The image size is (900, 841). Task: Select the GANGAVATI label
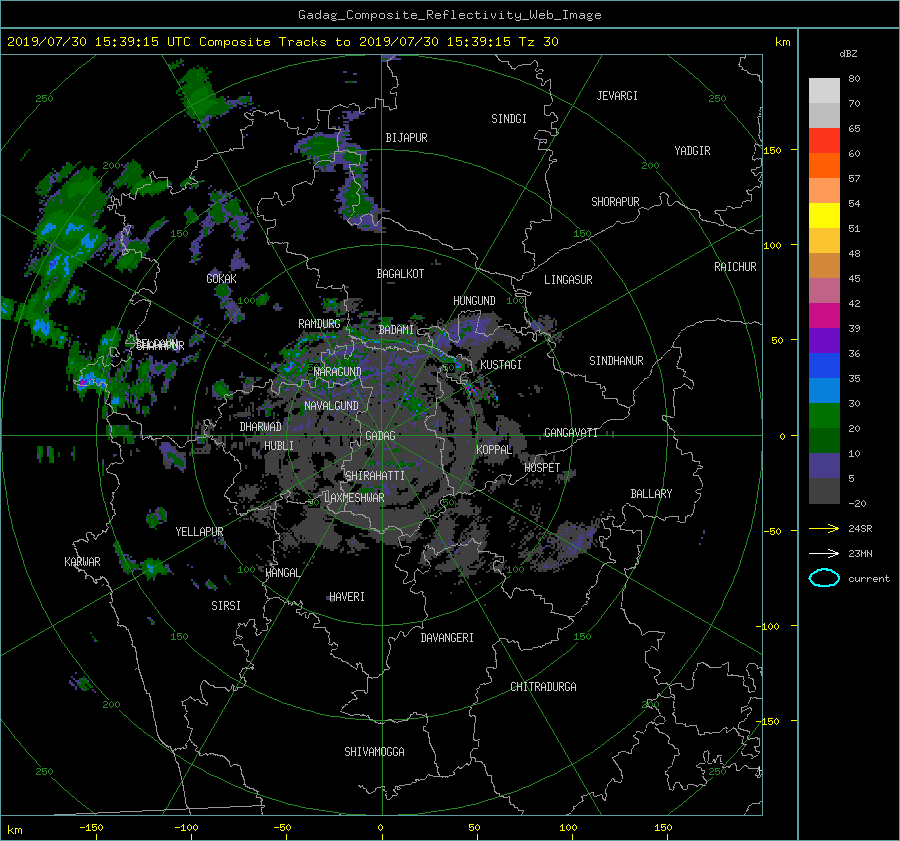pos(571,432)
